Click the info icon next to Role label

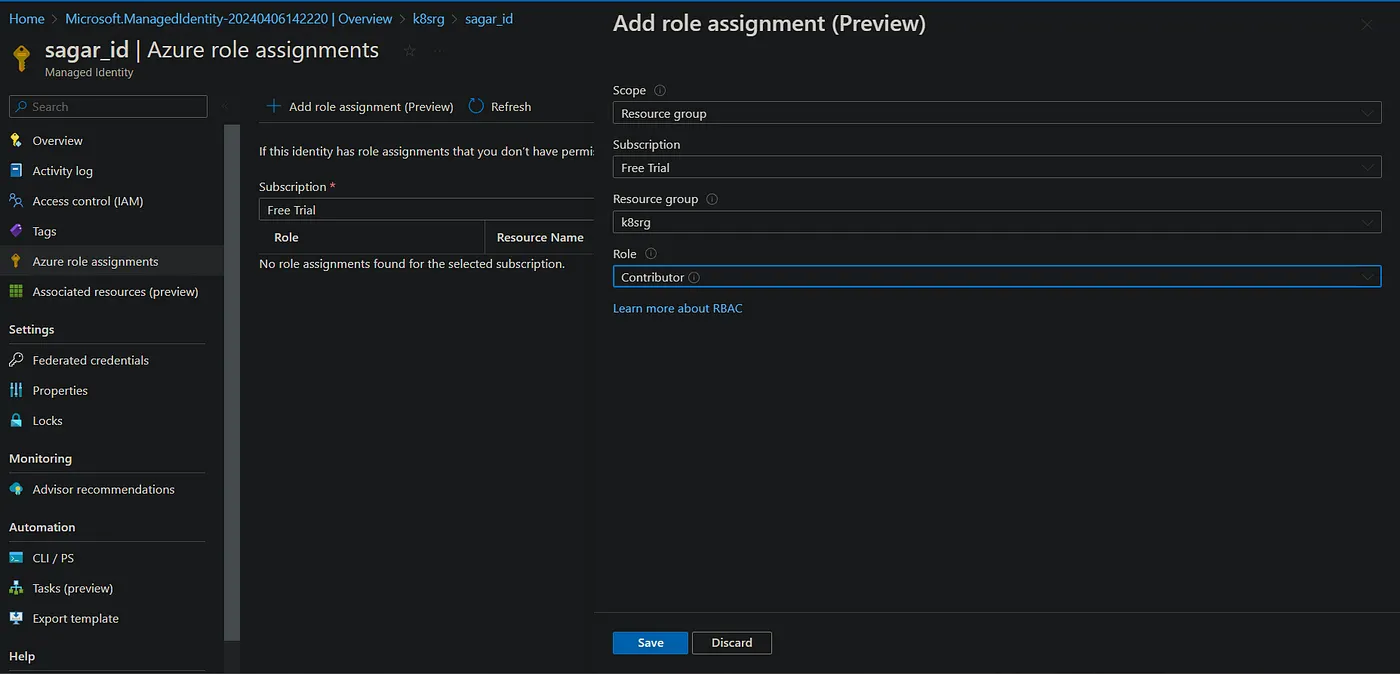click(x=651, y=254)
